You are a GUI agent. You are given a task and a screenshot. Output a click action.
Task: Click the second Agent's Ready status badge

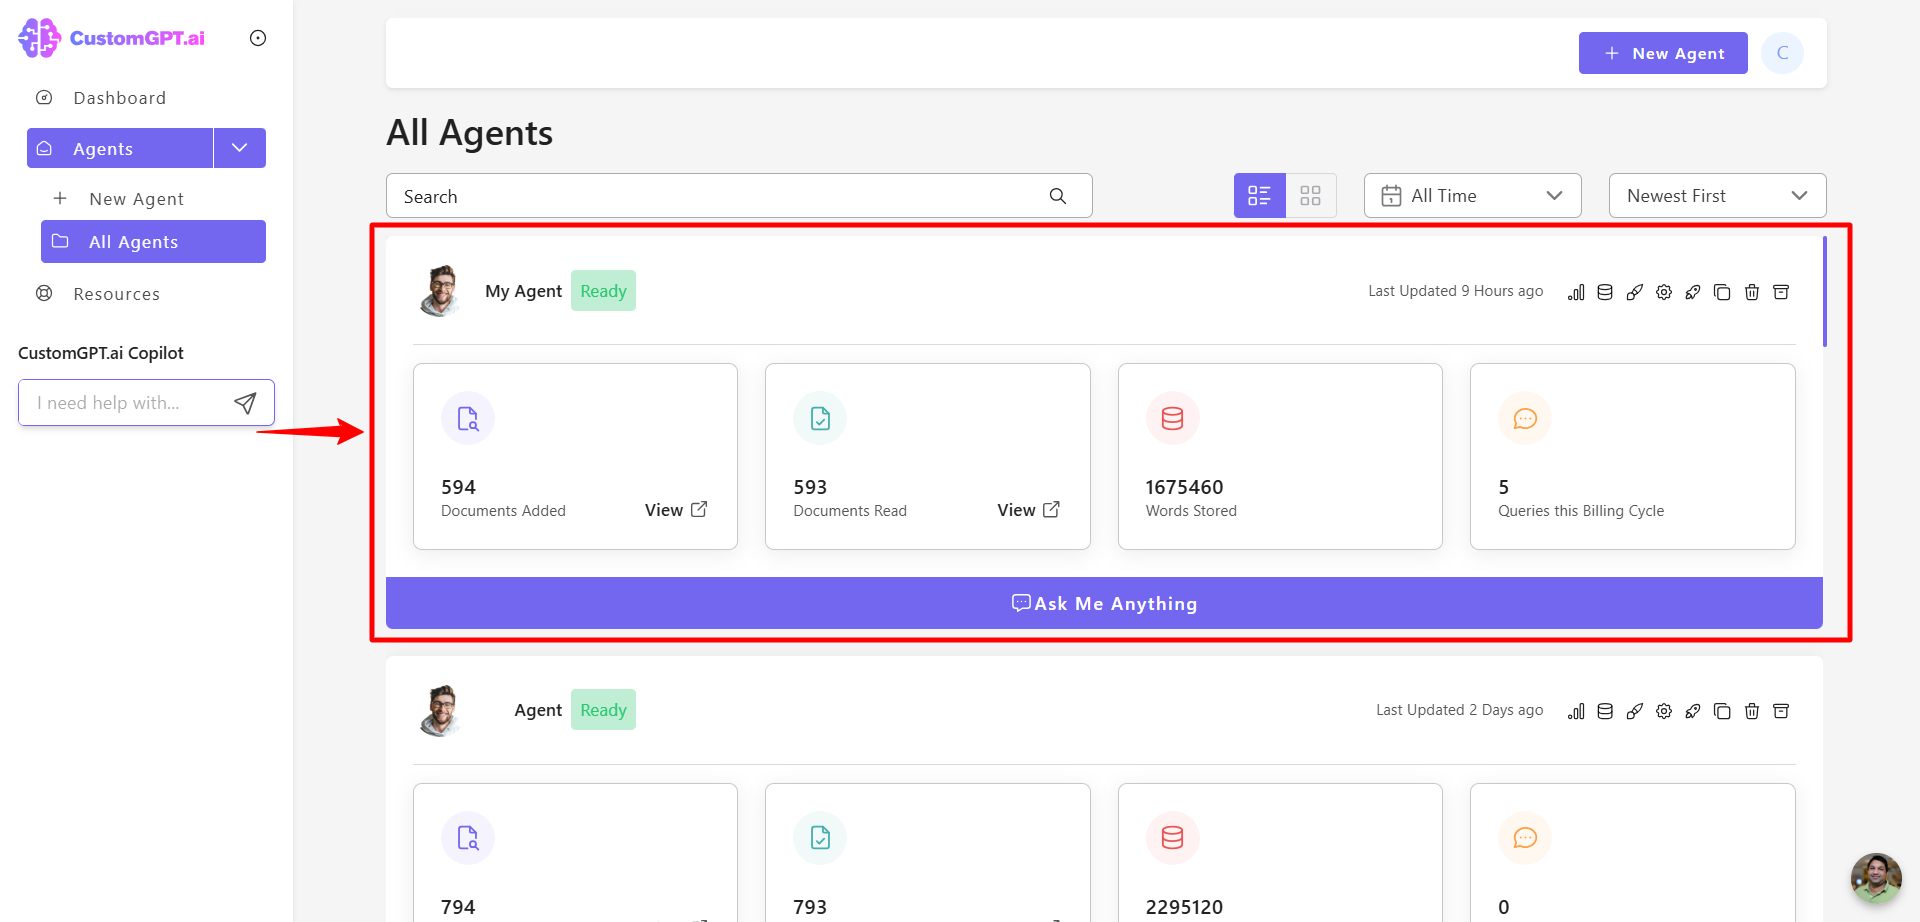pos(603,710)
